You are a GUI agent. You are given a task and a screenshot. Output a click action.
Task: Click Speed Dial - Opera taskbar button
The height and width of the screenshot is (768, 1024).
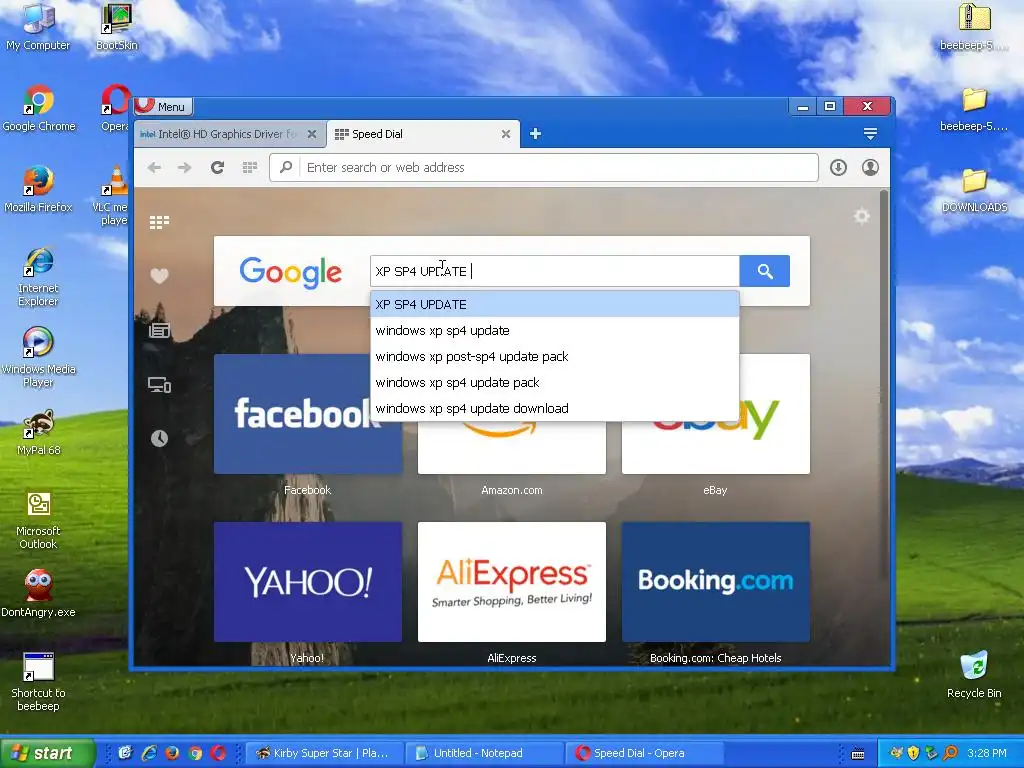coord(644,753)
